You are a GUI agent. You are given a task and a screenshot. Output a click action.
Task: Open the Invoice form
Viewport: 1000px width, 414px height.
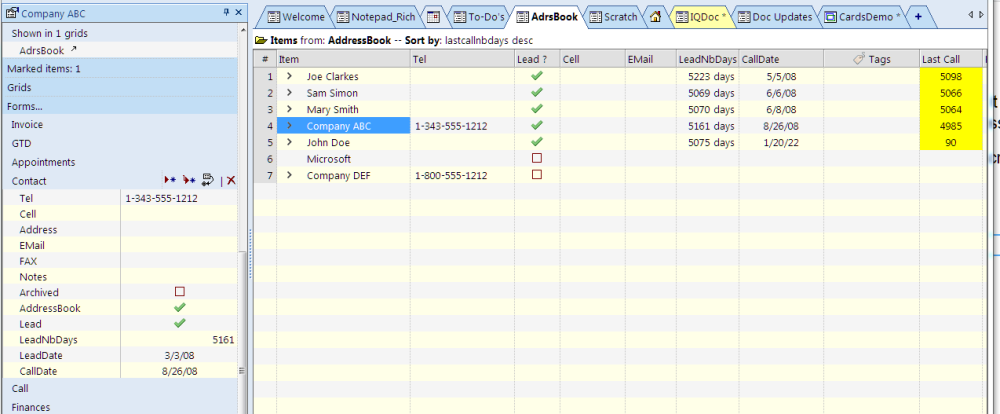click(27, 125)
